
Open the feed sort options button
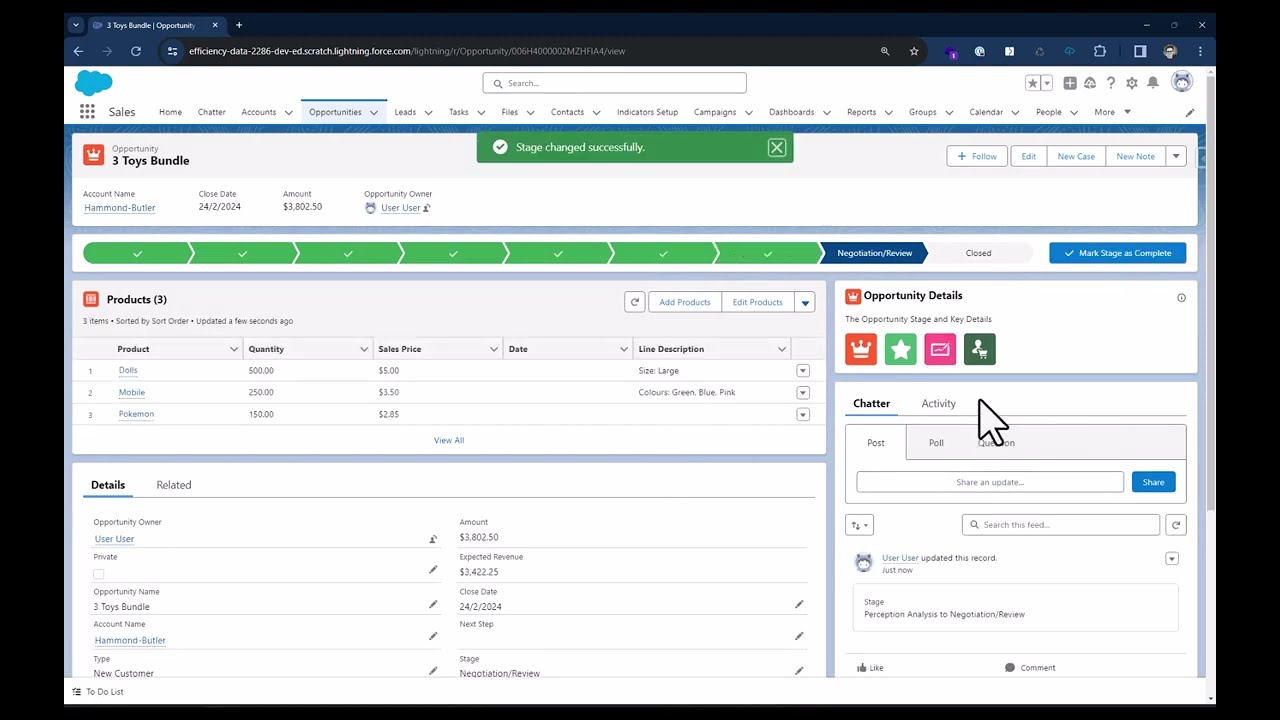(x=859, y=525)
